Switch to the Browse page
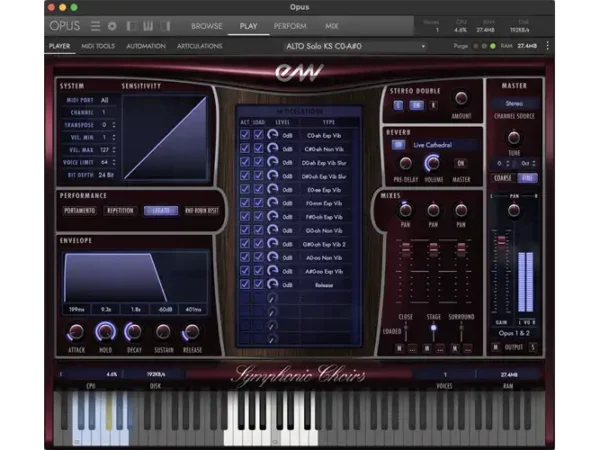This screenshot has width=600, height=450. pyautogui.click(x=207, y=26)
